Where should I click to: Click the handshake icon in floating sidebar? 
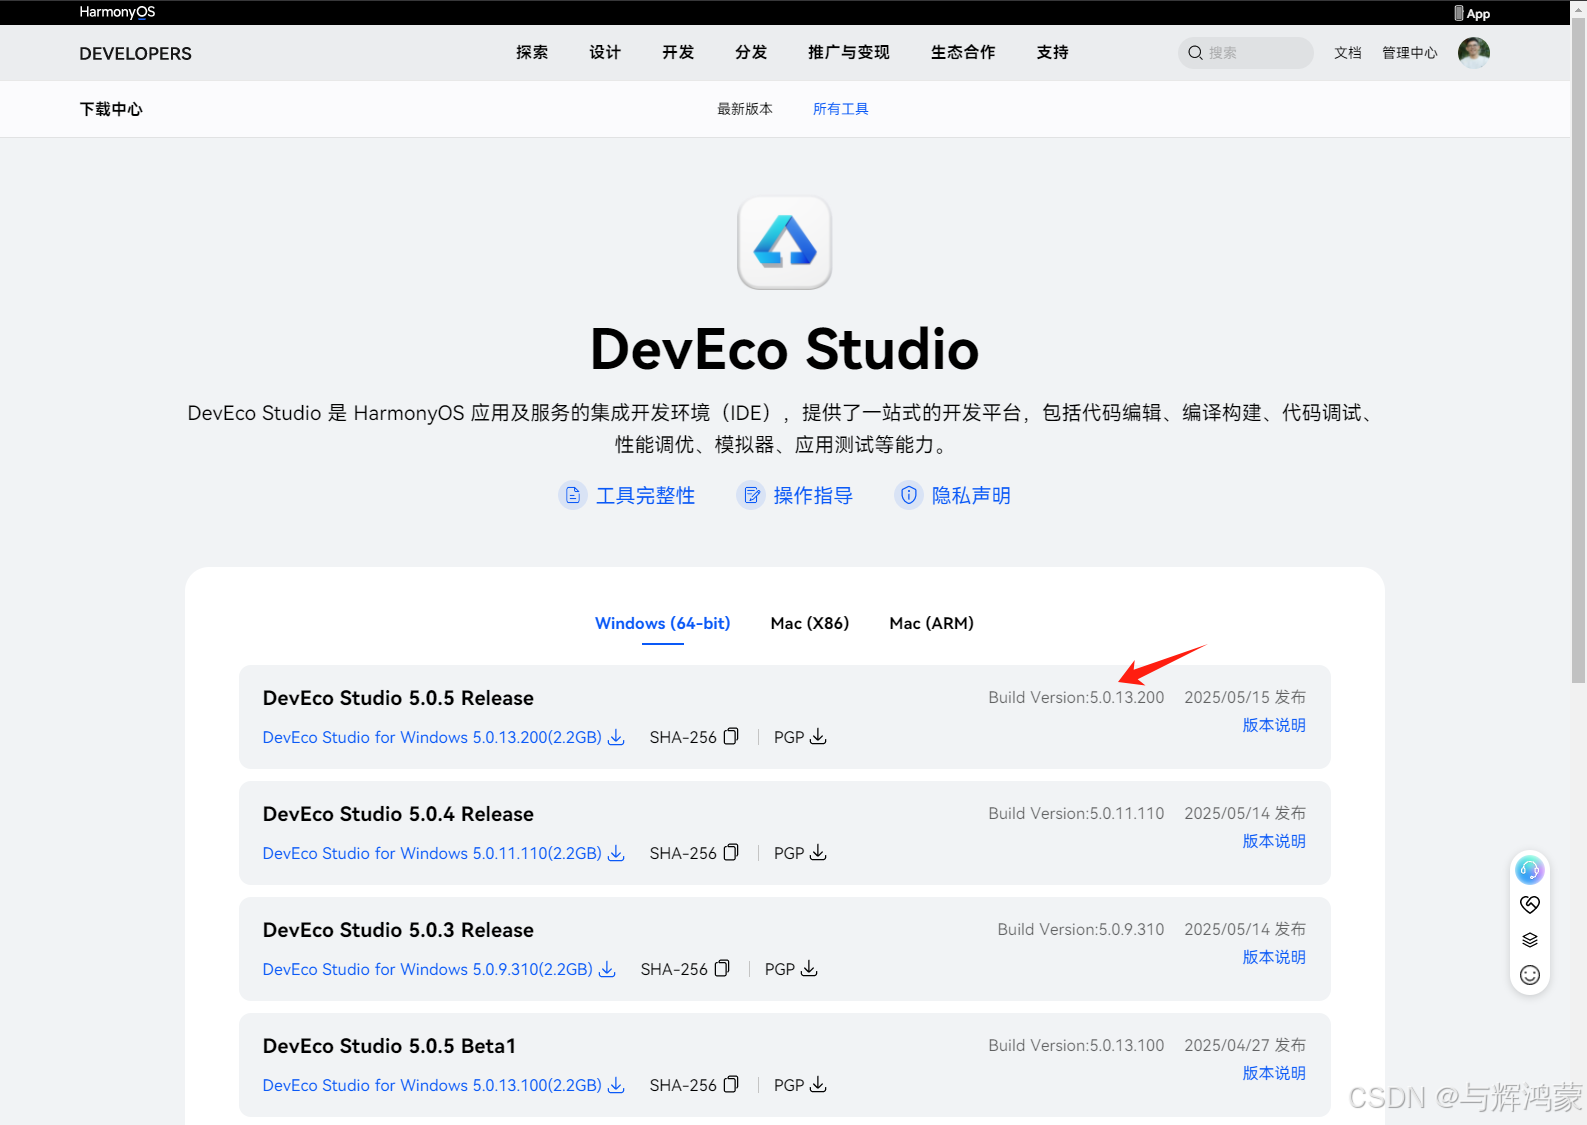[1530, 905]
